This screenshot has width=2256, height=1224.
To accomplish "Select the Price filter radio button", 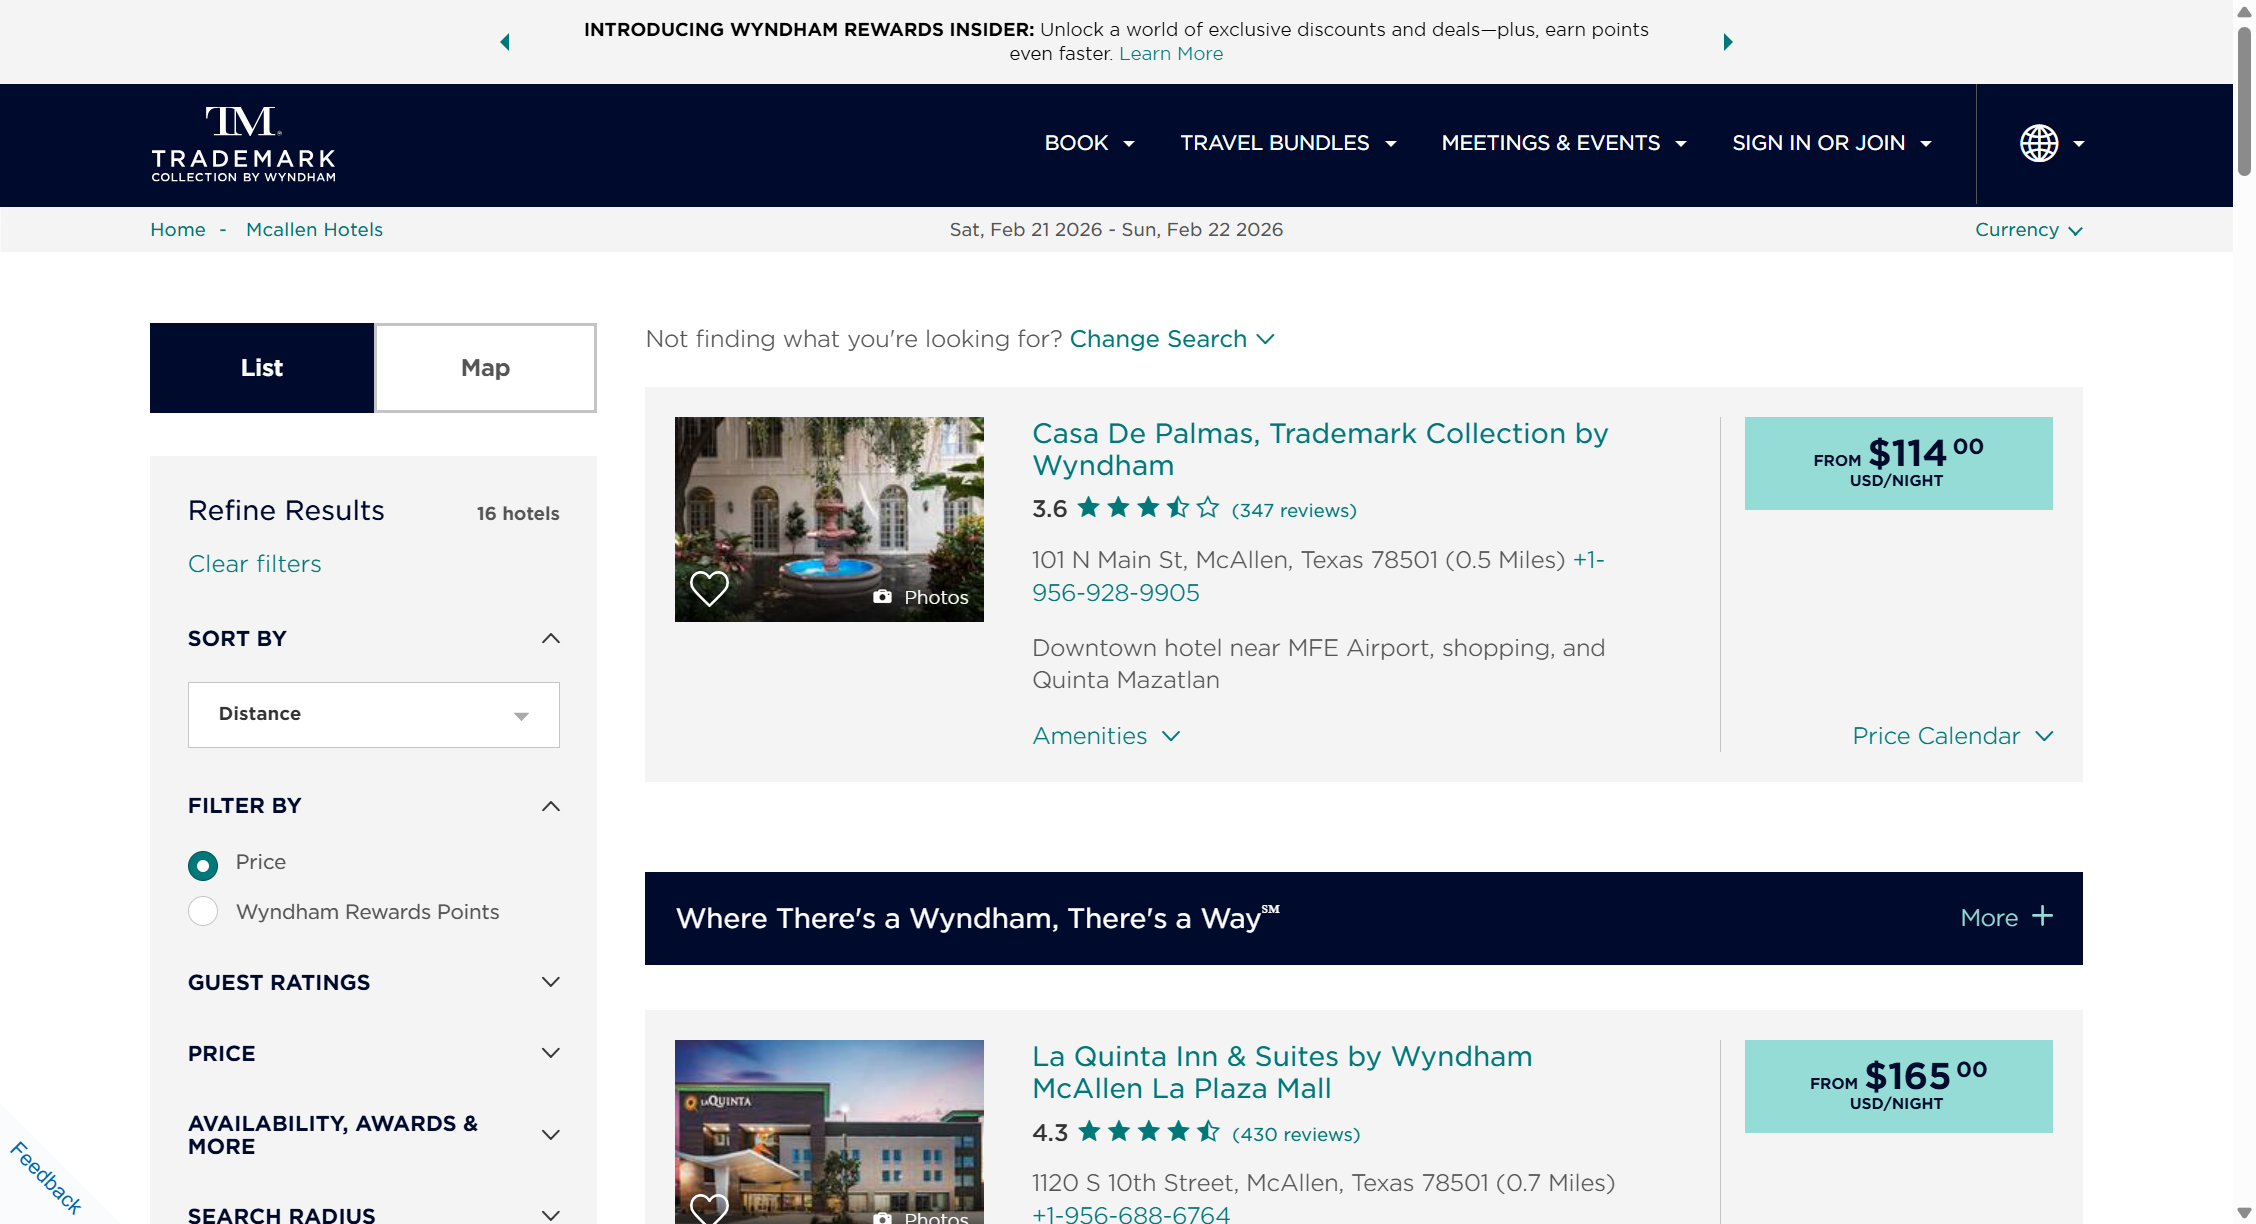I will coord(203,865).
